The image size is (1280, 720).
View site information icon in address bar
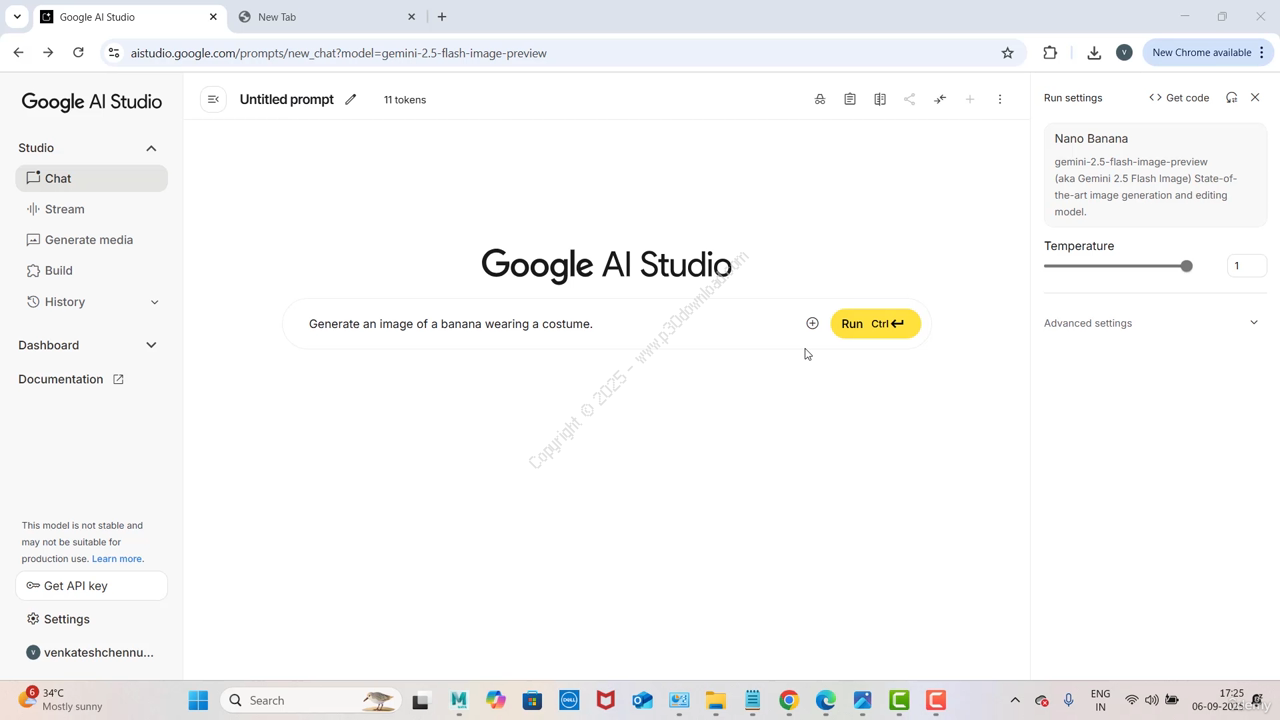tap(113, 53)
